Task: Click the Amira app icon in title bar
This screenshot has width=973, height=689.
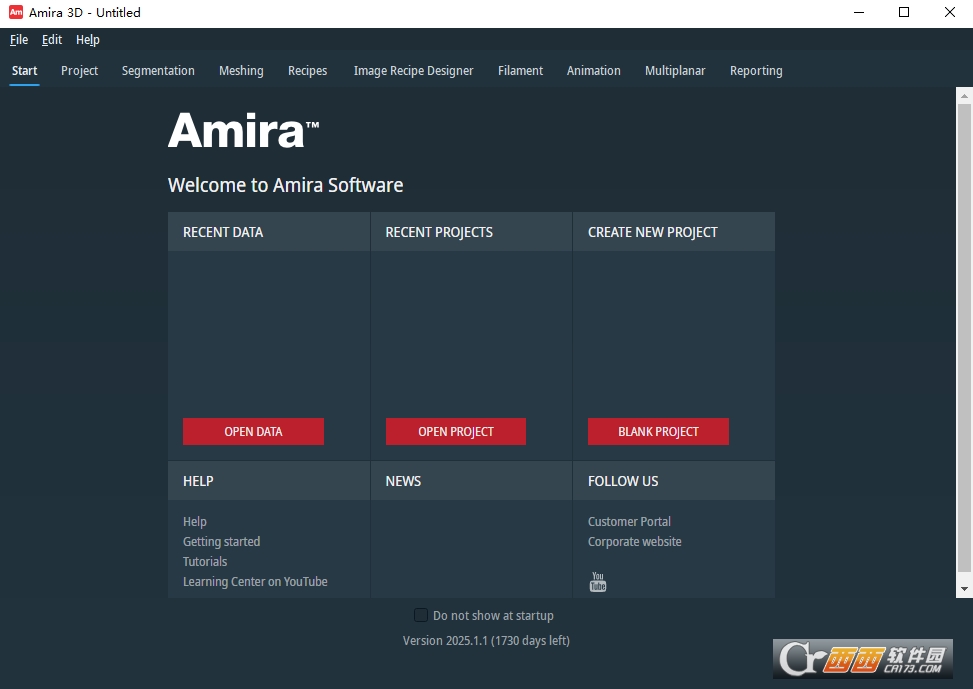Action: (16, 12)
